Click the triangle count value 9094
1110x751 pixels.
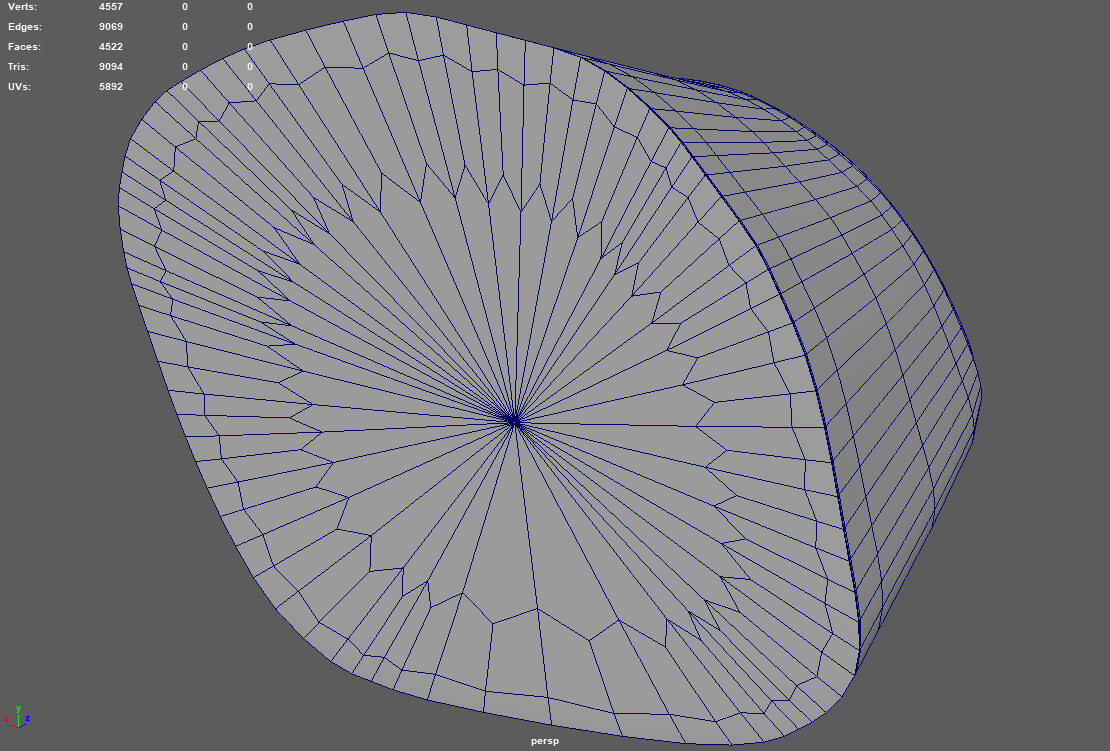[110, 67]
